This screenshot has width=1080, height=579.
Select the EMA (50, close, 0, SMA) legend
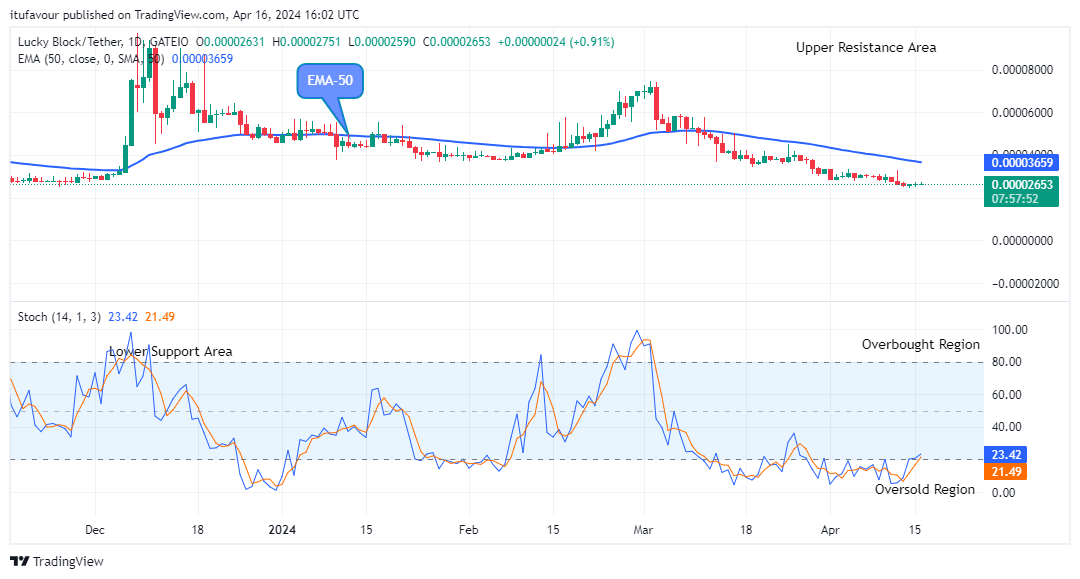click(x=91, y=59)
